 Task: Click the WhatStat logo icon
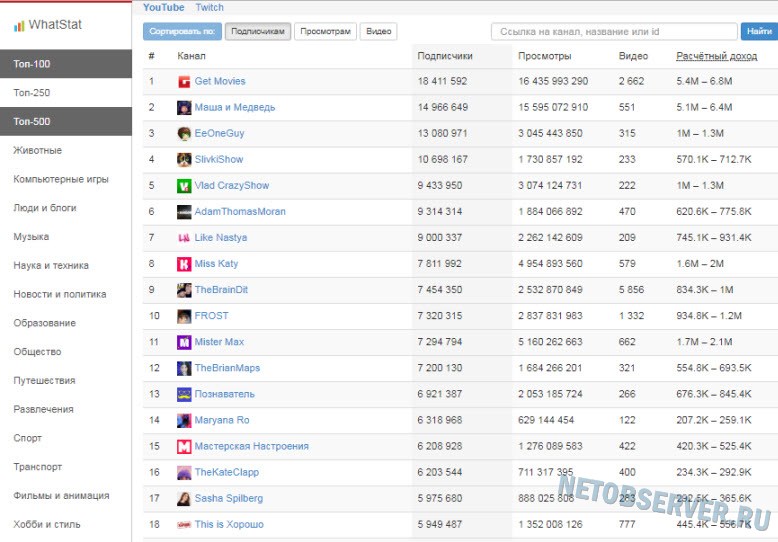19,26
